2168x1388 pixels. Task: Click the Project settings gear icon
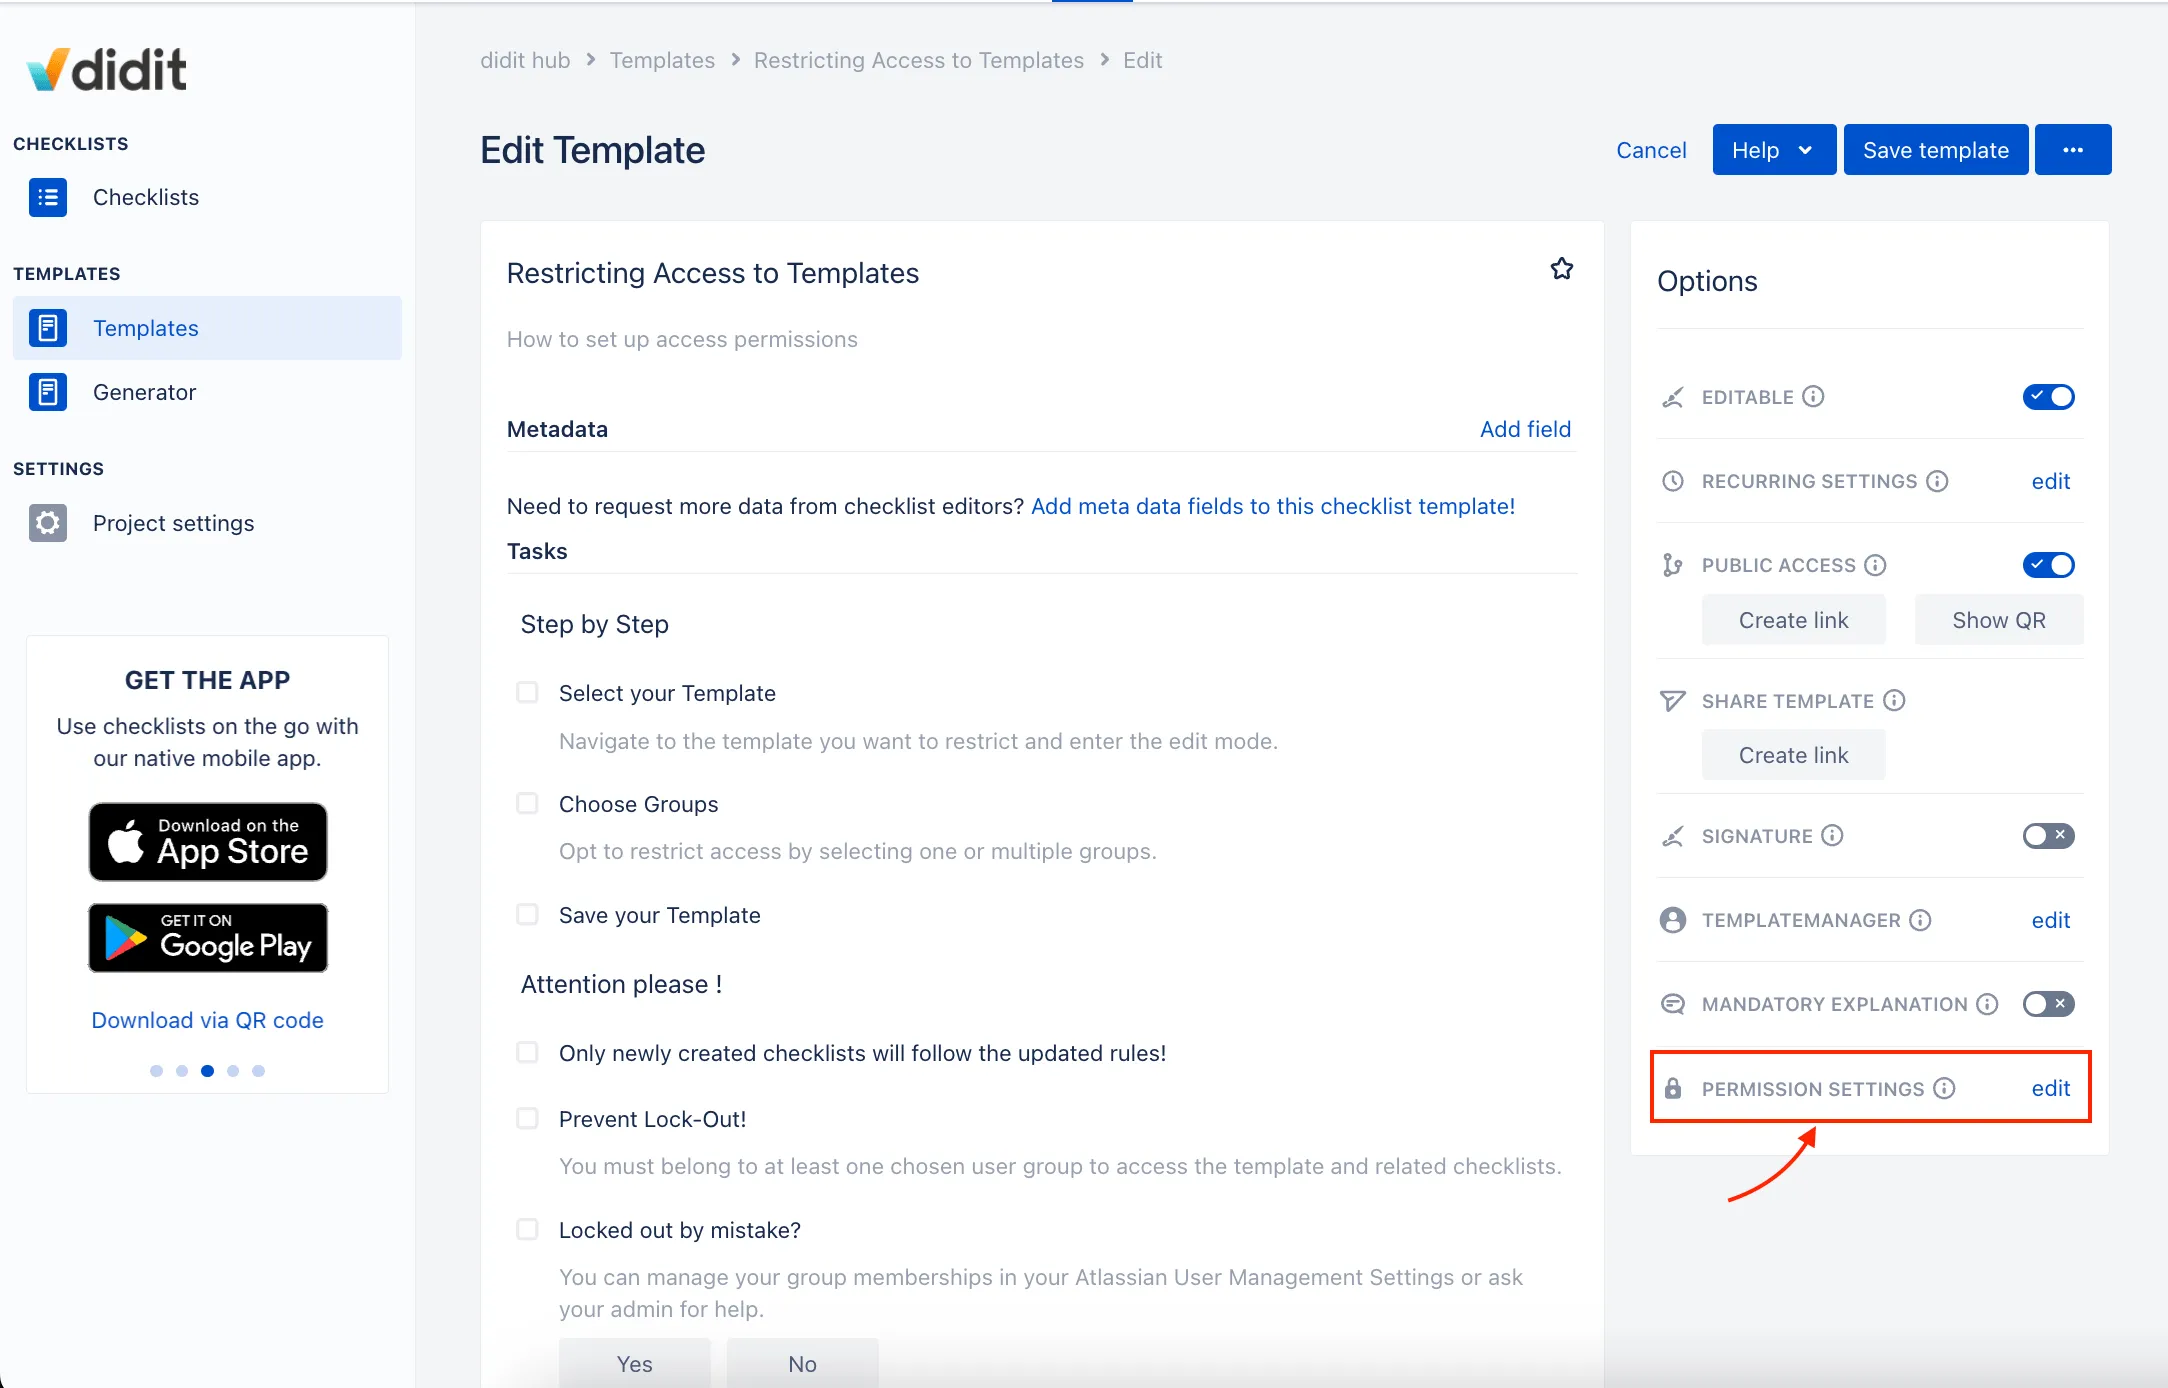(x=48, y=523)
